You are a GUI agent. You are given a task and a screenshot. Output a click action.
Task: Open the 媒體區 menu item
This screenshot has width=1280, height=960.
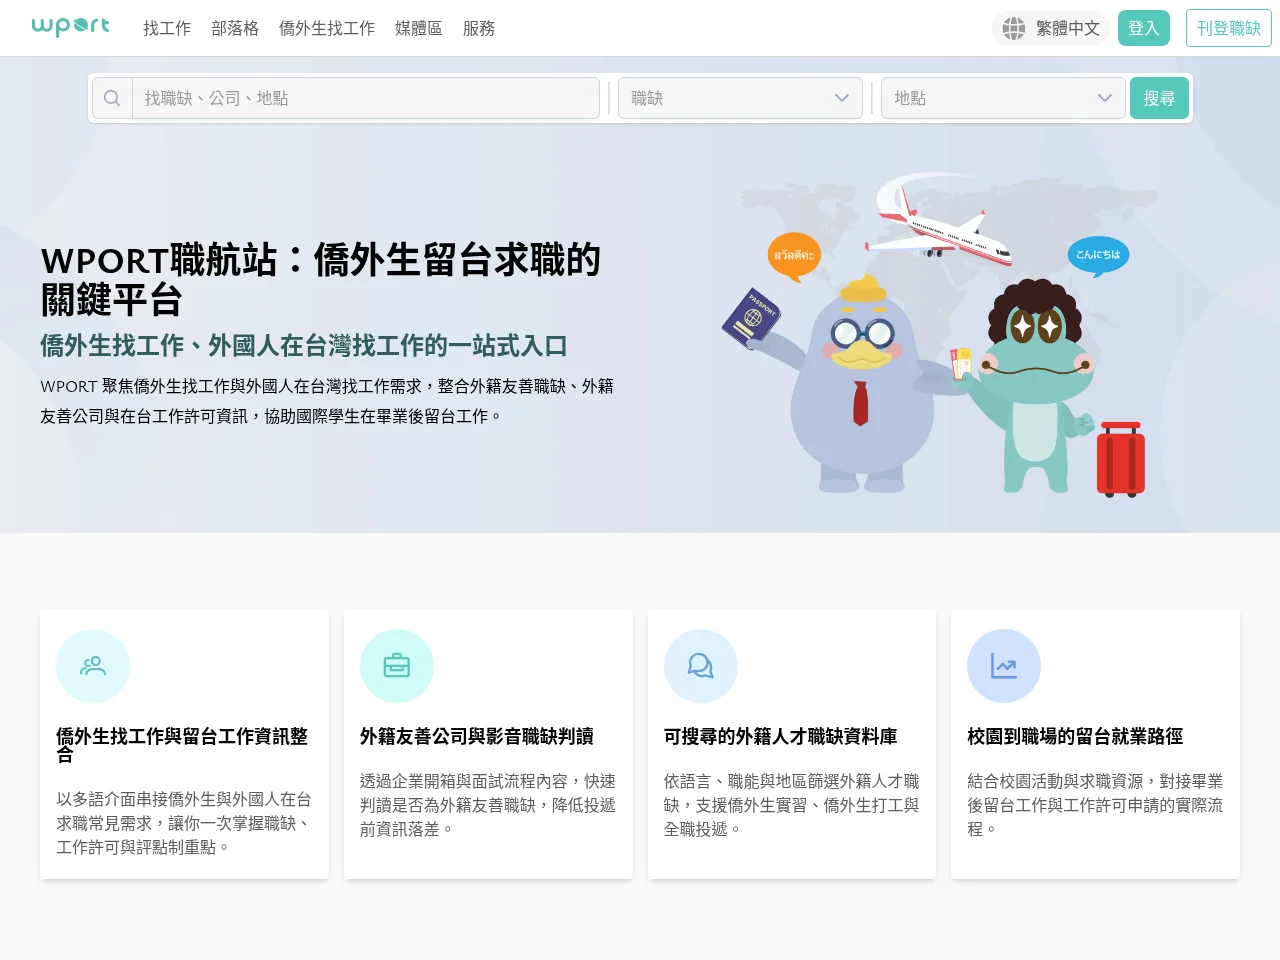pyautogui.click(x=419, y=28)
